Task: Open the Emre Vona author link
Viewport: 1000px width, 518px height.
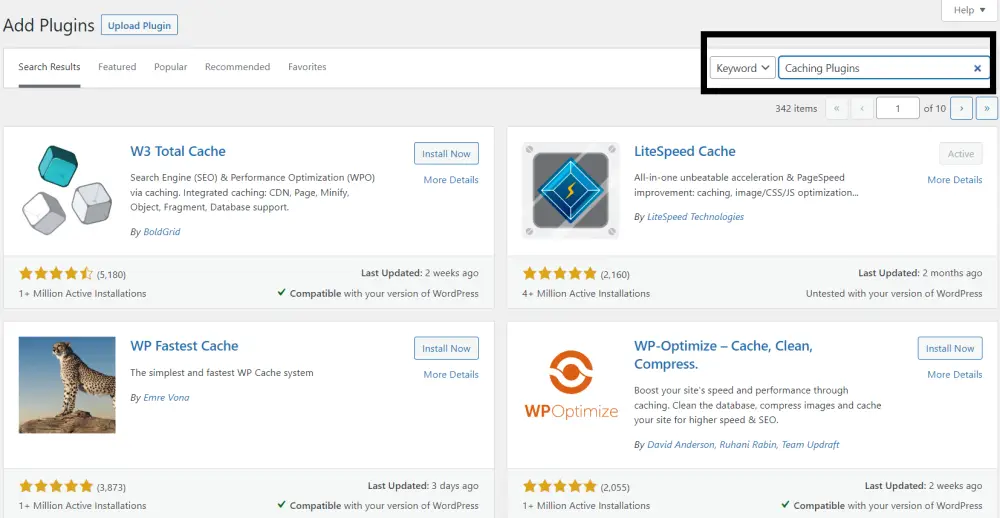Action: coord(166,397)
